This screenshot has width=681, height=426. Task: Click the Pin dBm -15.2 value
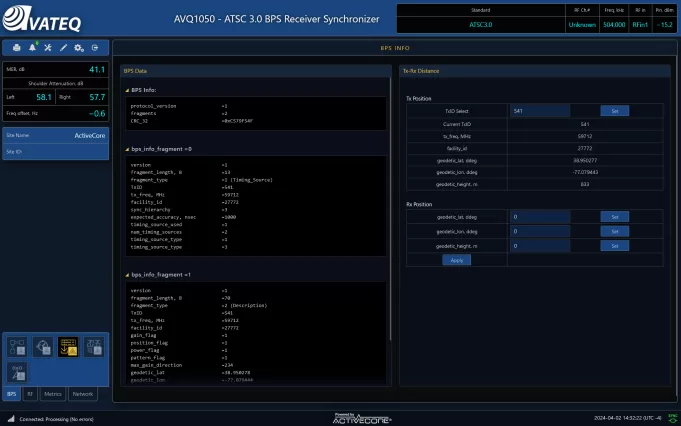[x=664, y=25]
